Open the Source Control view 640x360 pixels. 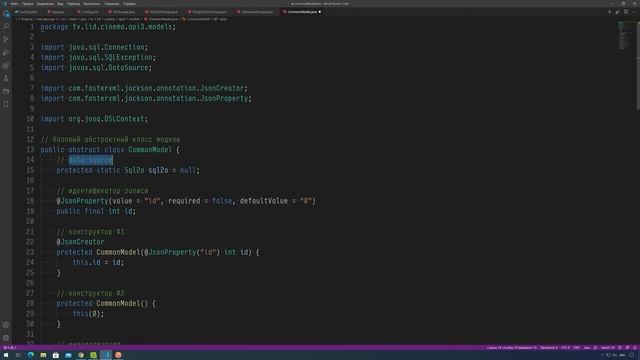point(6,39)
